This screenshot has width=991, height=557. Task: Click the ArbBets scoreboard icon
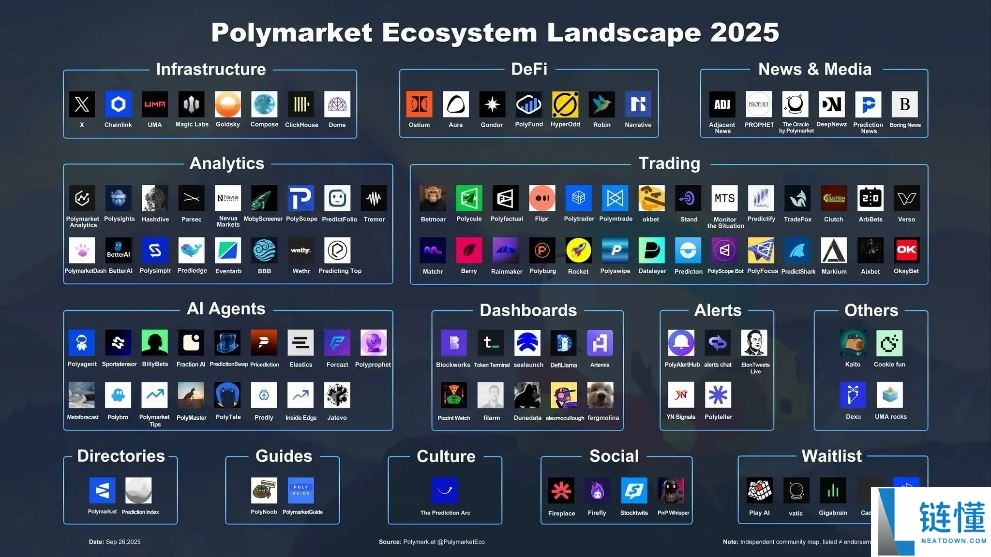[870, 199]
